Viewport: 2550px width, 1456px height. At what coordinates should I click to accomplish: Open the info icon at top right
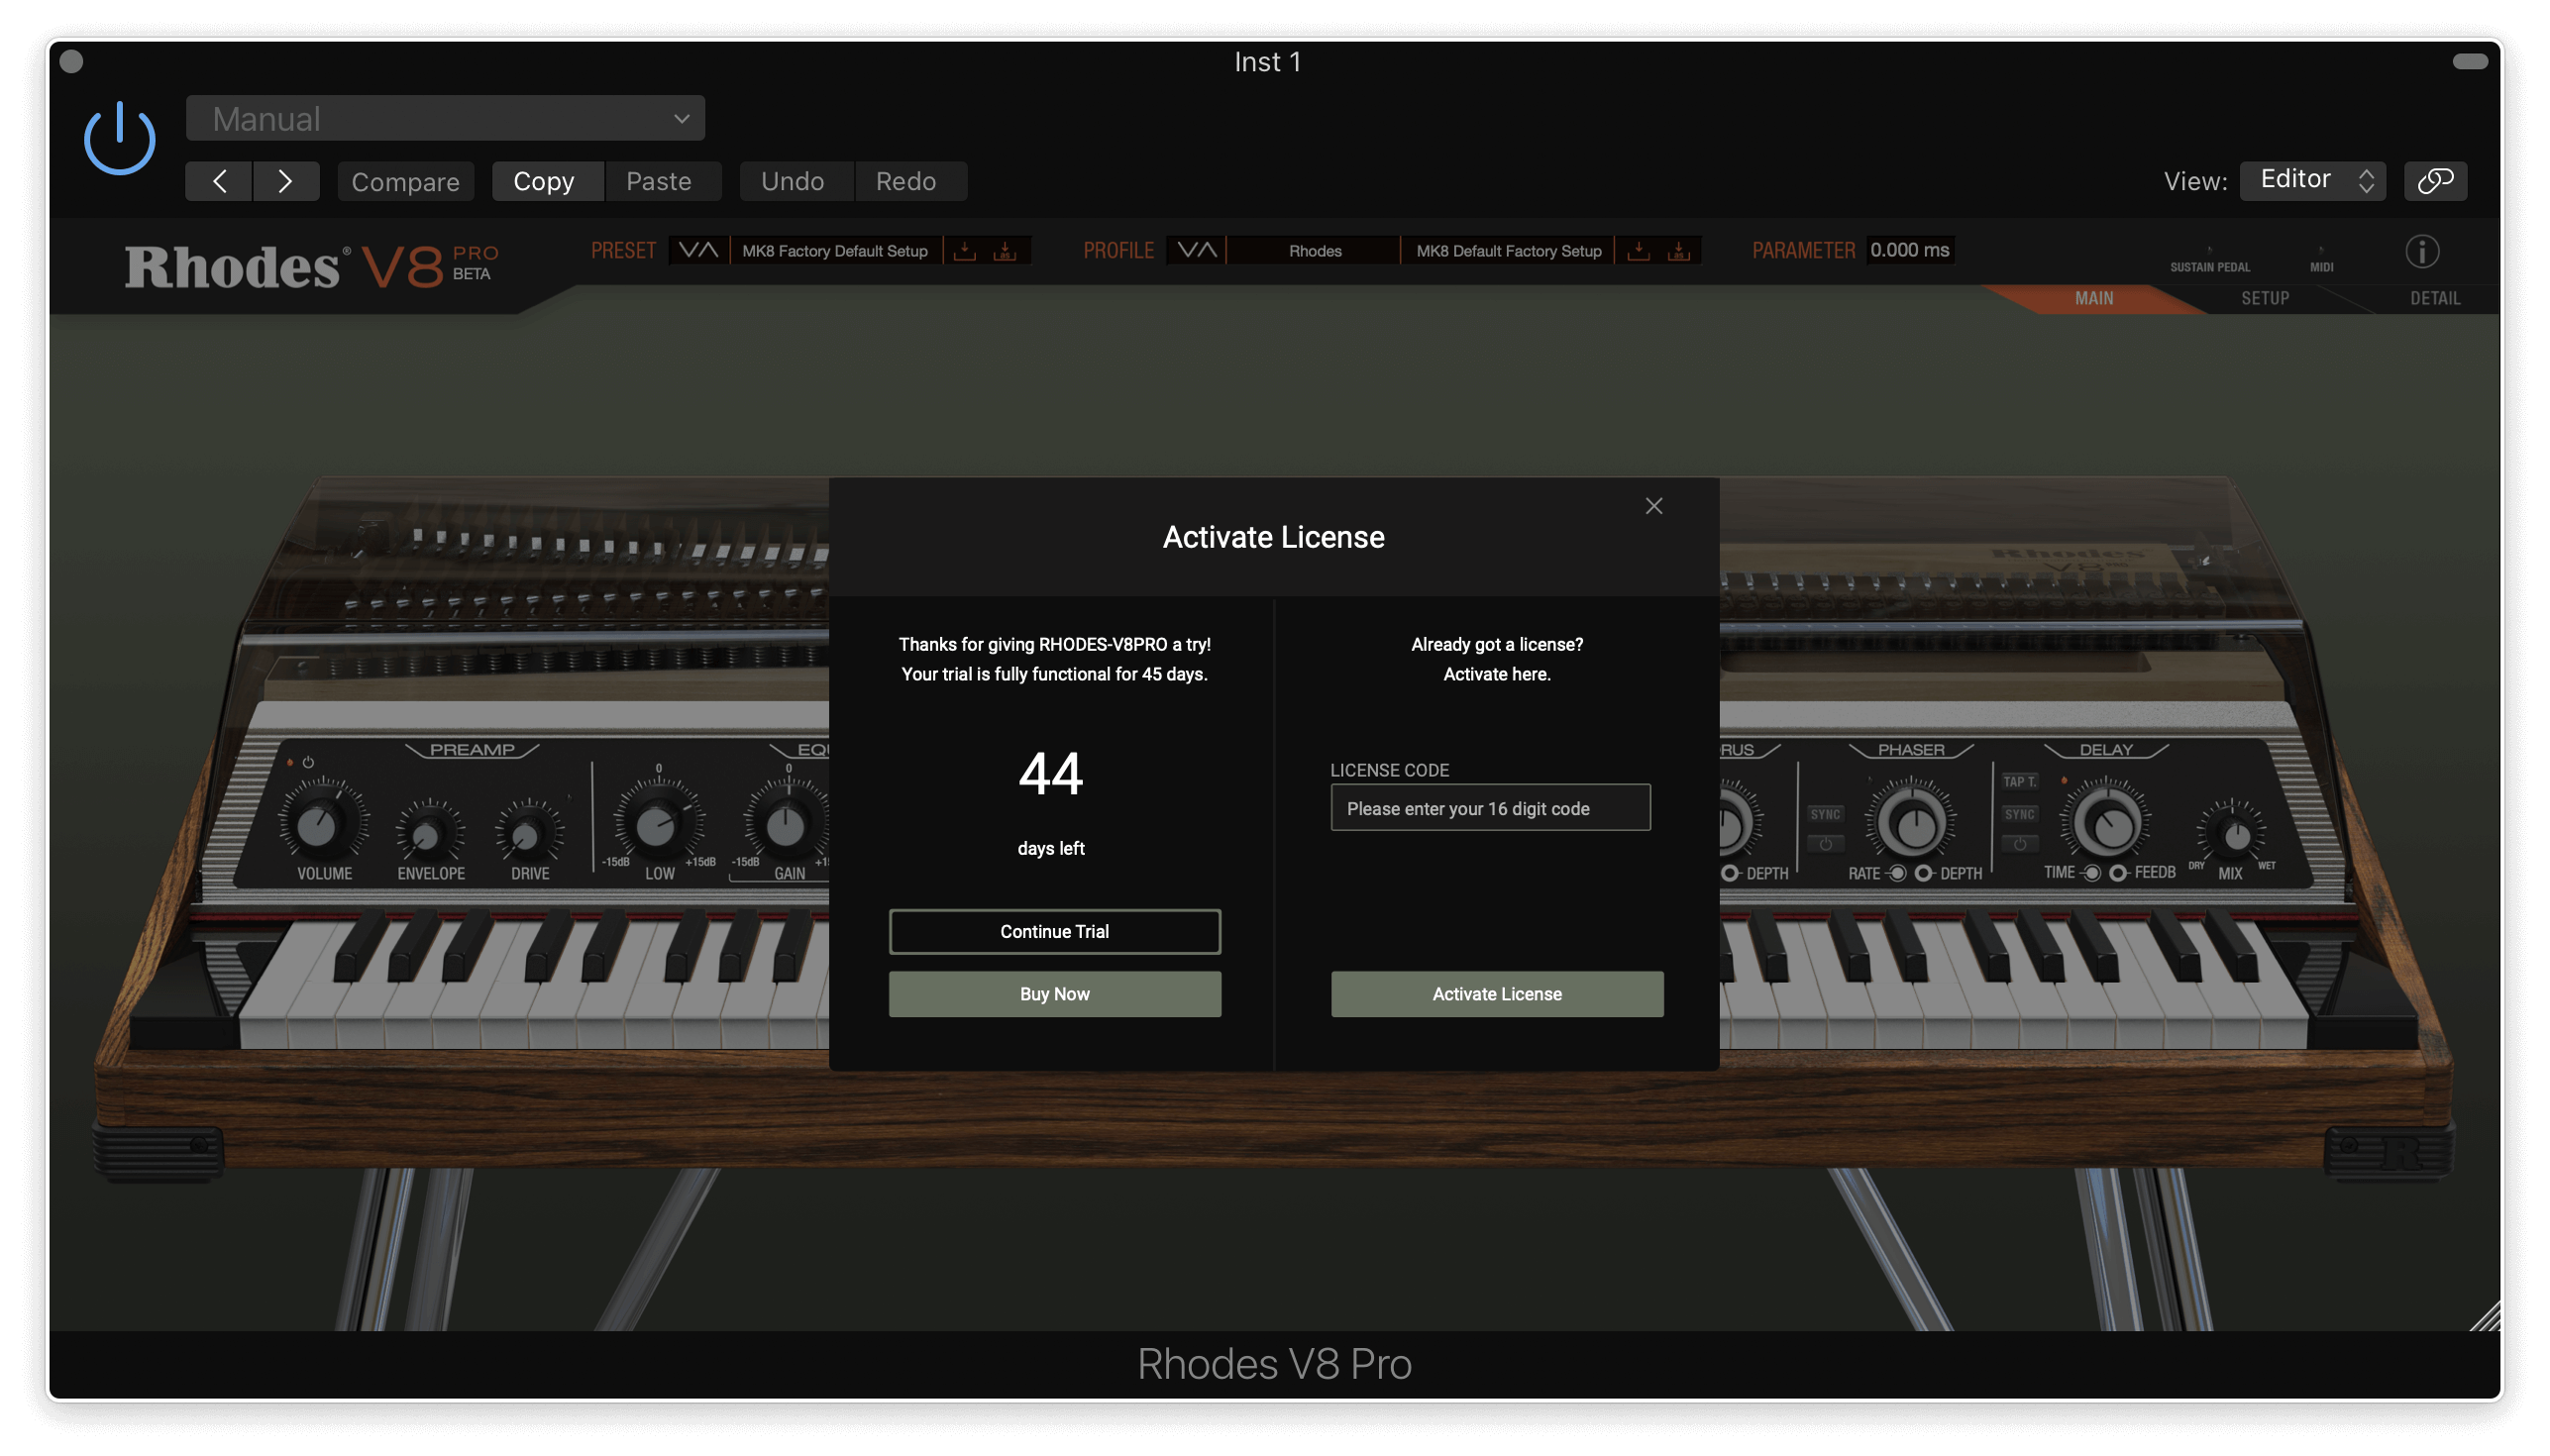pyautogui.click(x=2421, y=251)
